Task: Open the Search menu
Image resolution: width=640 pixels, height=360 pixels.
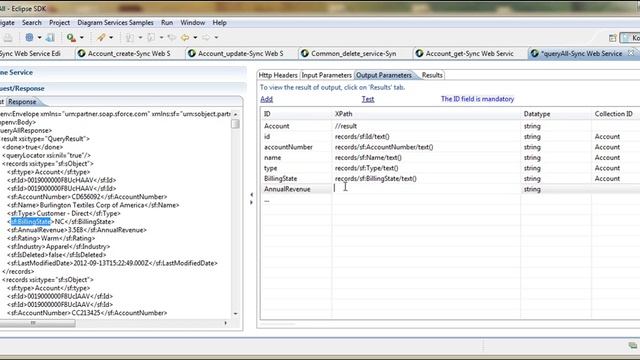Action: pos(32,23)
